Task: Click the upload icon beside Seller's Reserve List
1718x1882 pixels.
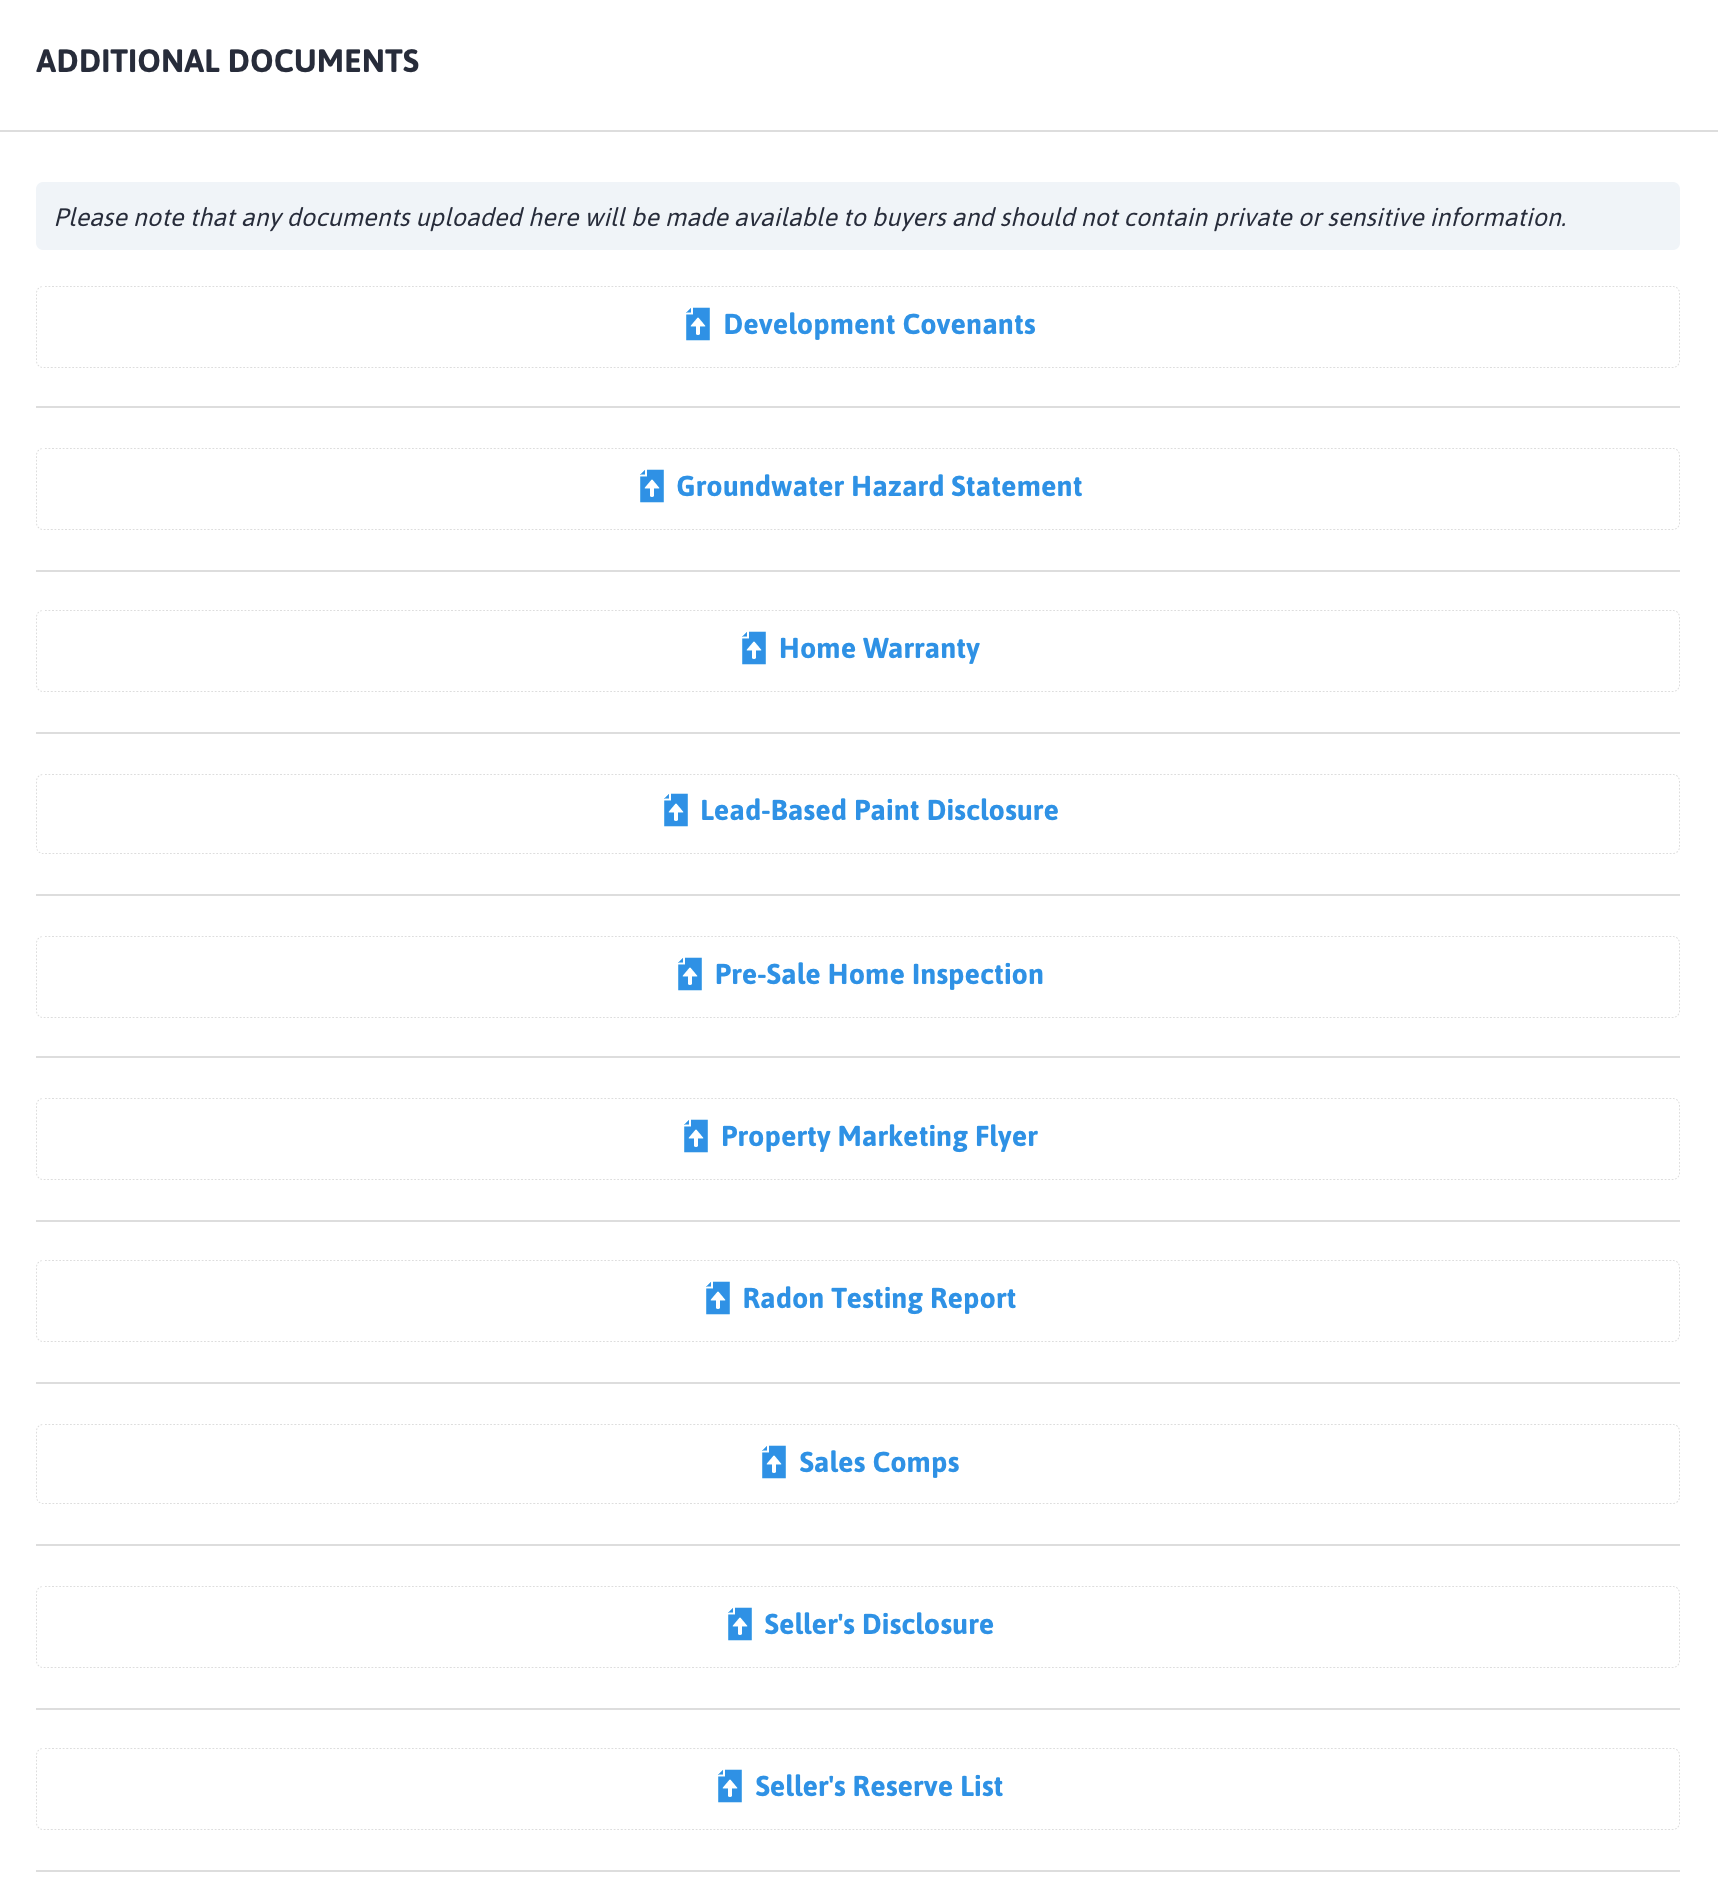Action: click(x=729, y=1788)
